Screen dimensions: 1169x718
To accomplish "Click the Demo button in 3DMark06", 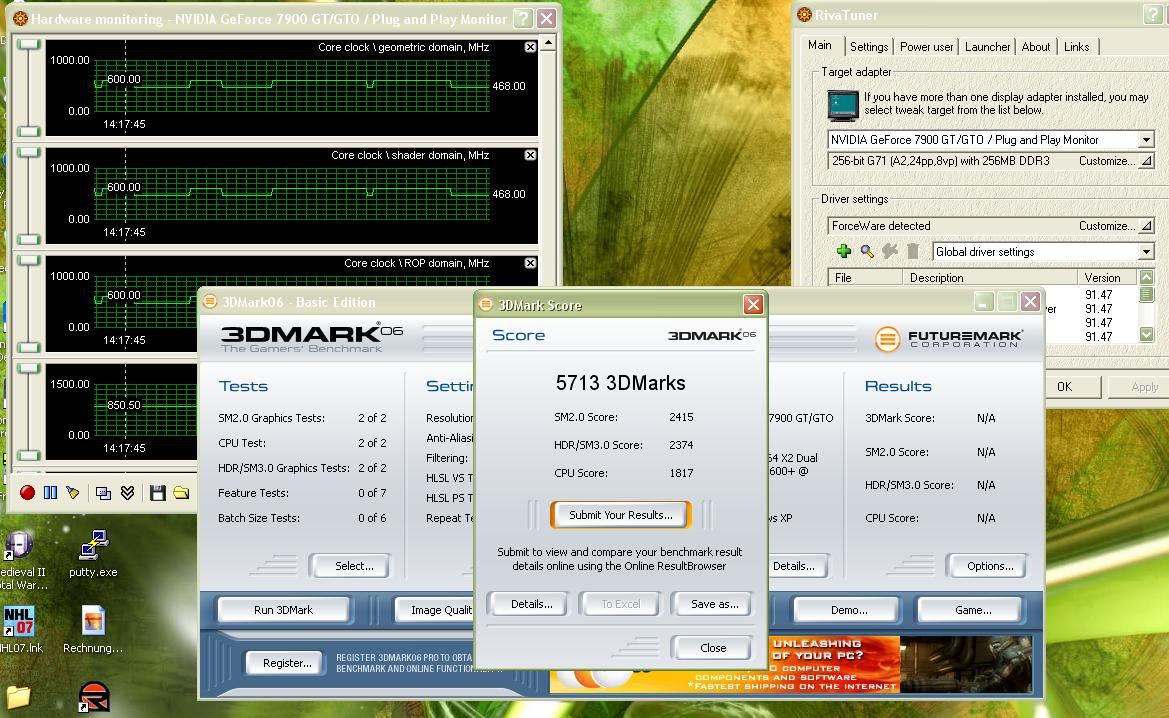I will (849, 610).
